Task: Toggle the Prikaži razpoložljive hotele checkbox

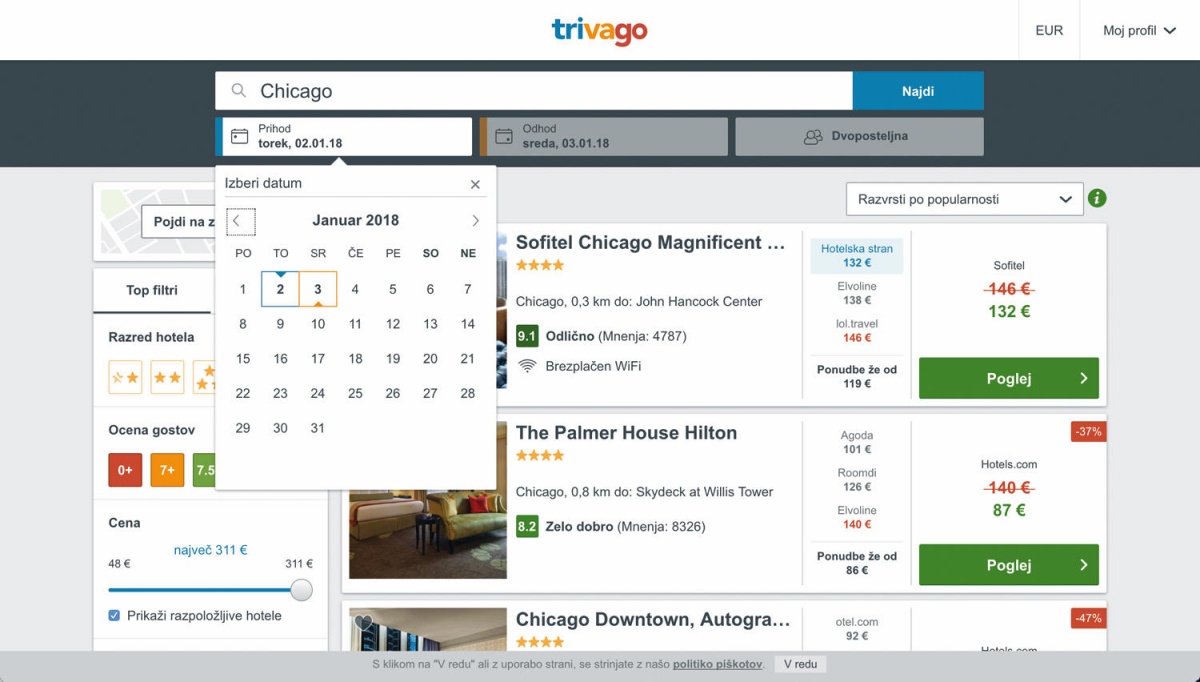Action: pyautogui.click(x=114, y=616)
